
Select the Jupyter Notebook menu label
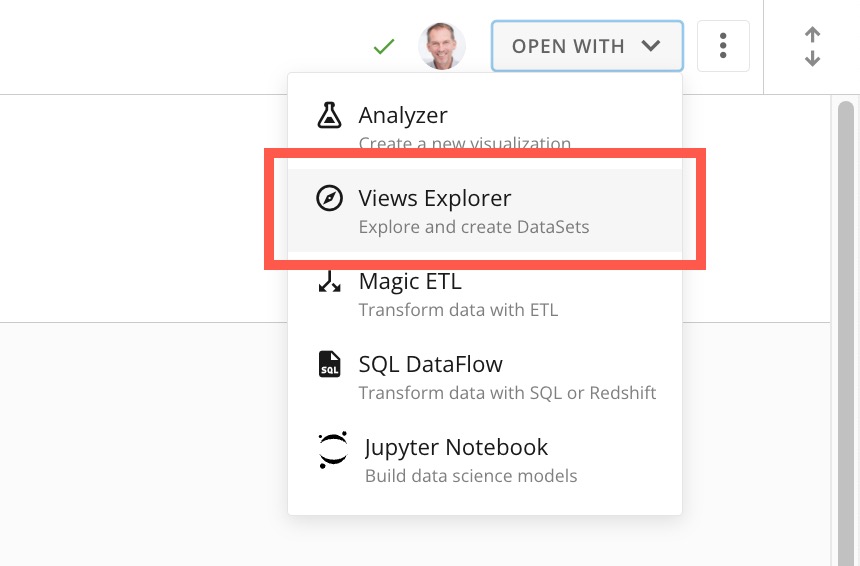coord(456,447)
